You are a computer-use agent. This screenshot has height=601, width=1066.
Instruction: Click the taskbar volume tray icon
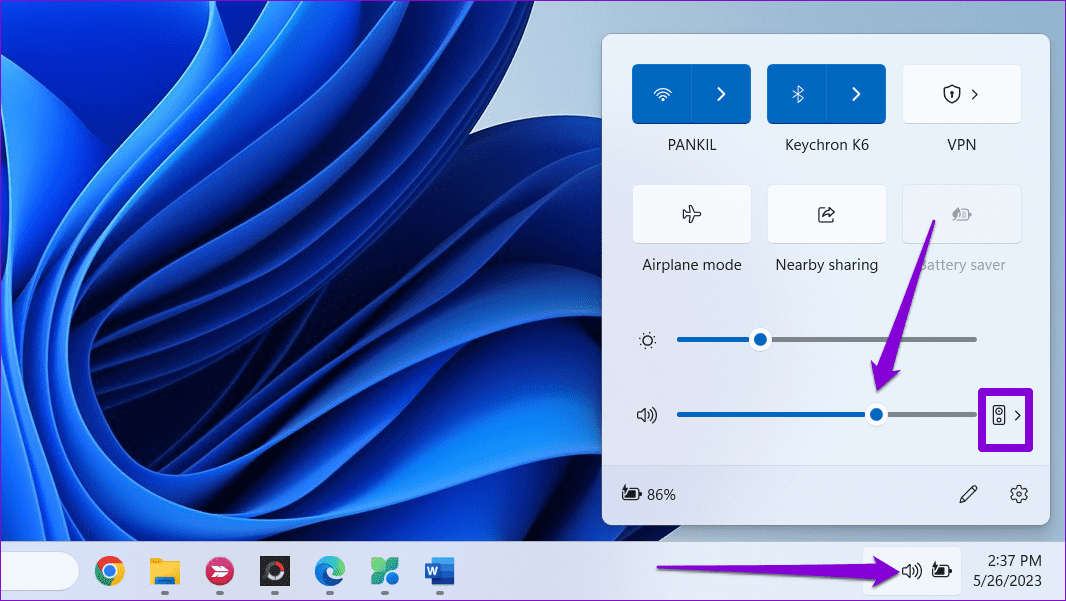912,570
